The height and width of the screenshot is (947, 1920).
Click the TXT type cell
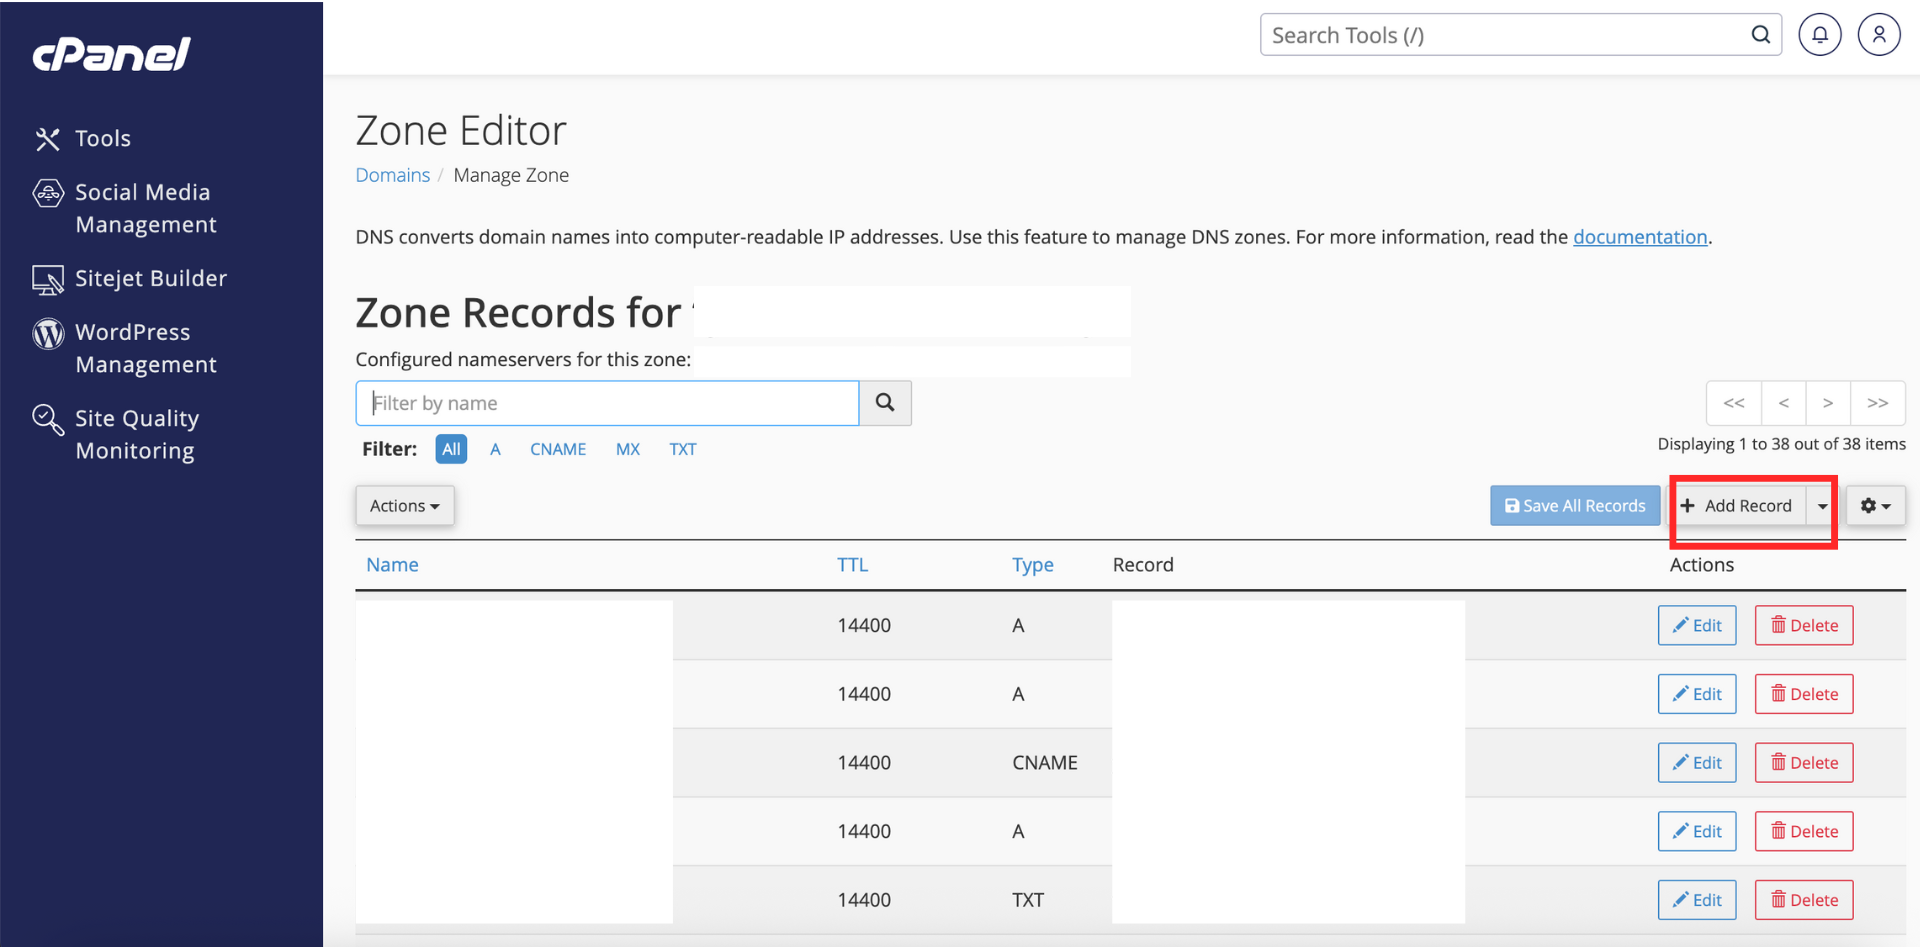coord(1028,900)
